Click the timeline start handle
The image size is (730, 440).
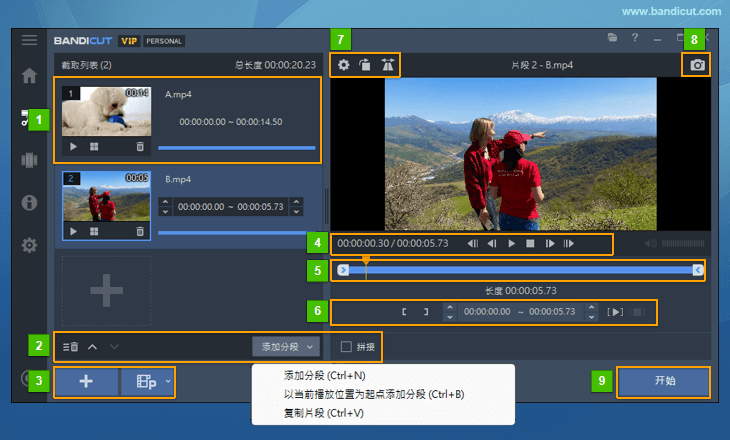[x=343, y=270]
